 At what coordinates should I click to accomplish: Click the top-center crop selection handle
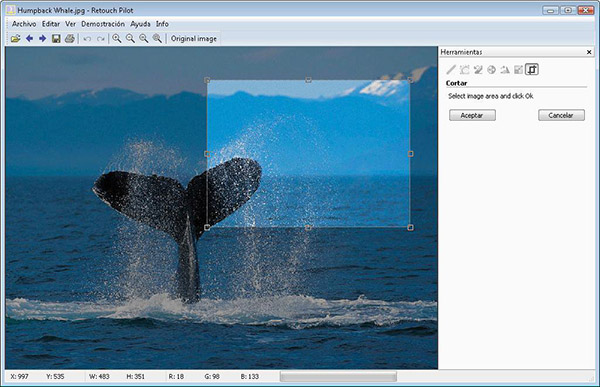[308, 80]
